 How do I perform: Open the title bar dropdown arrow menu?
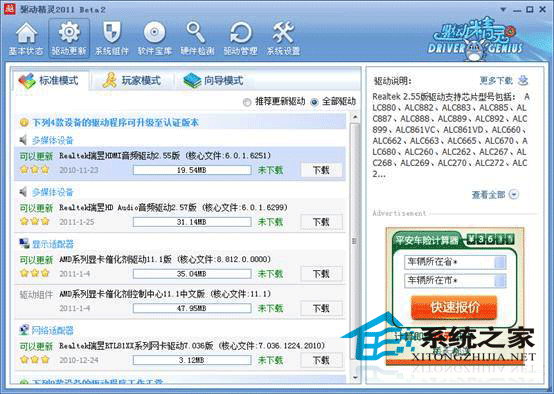(503, 10)
